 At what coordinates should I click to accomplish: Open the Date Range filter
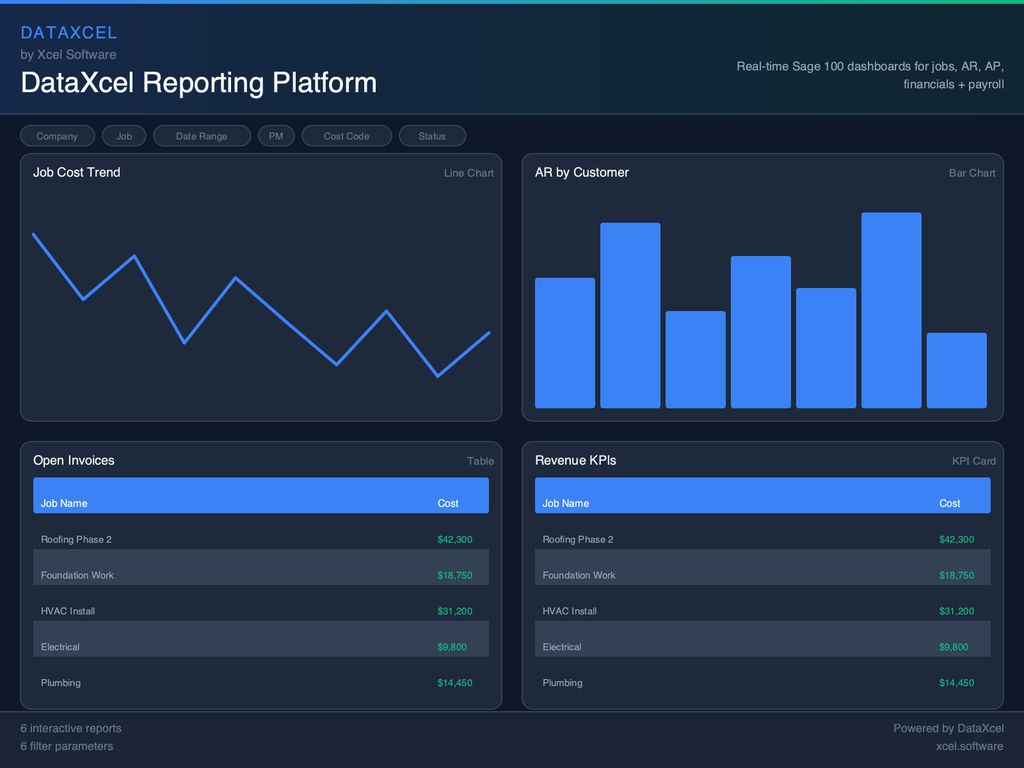(x=202, y=135)
